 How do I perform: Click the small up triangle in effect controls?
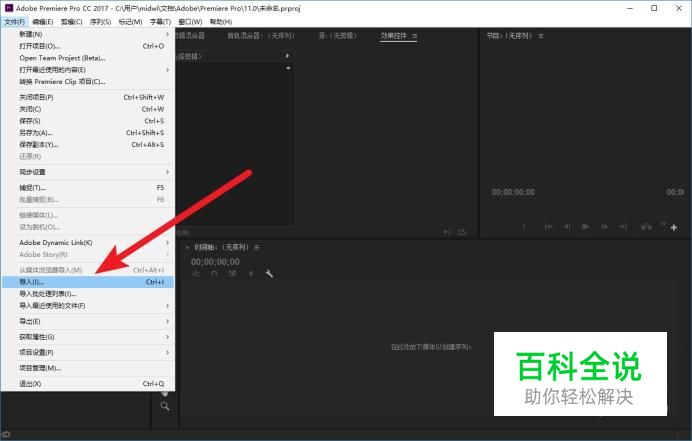tap(288, 68)
